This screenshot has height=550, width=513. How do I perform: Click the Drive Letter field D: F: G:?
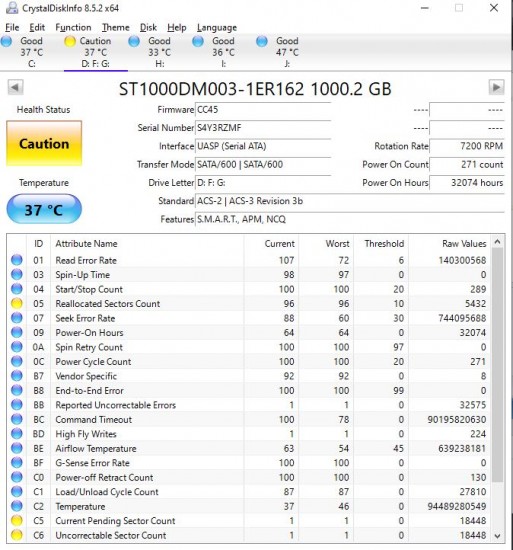[263, 183]
